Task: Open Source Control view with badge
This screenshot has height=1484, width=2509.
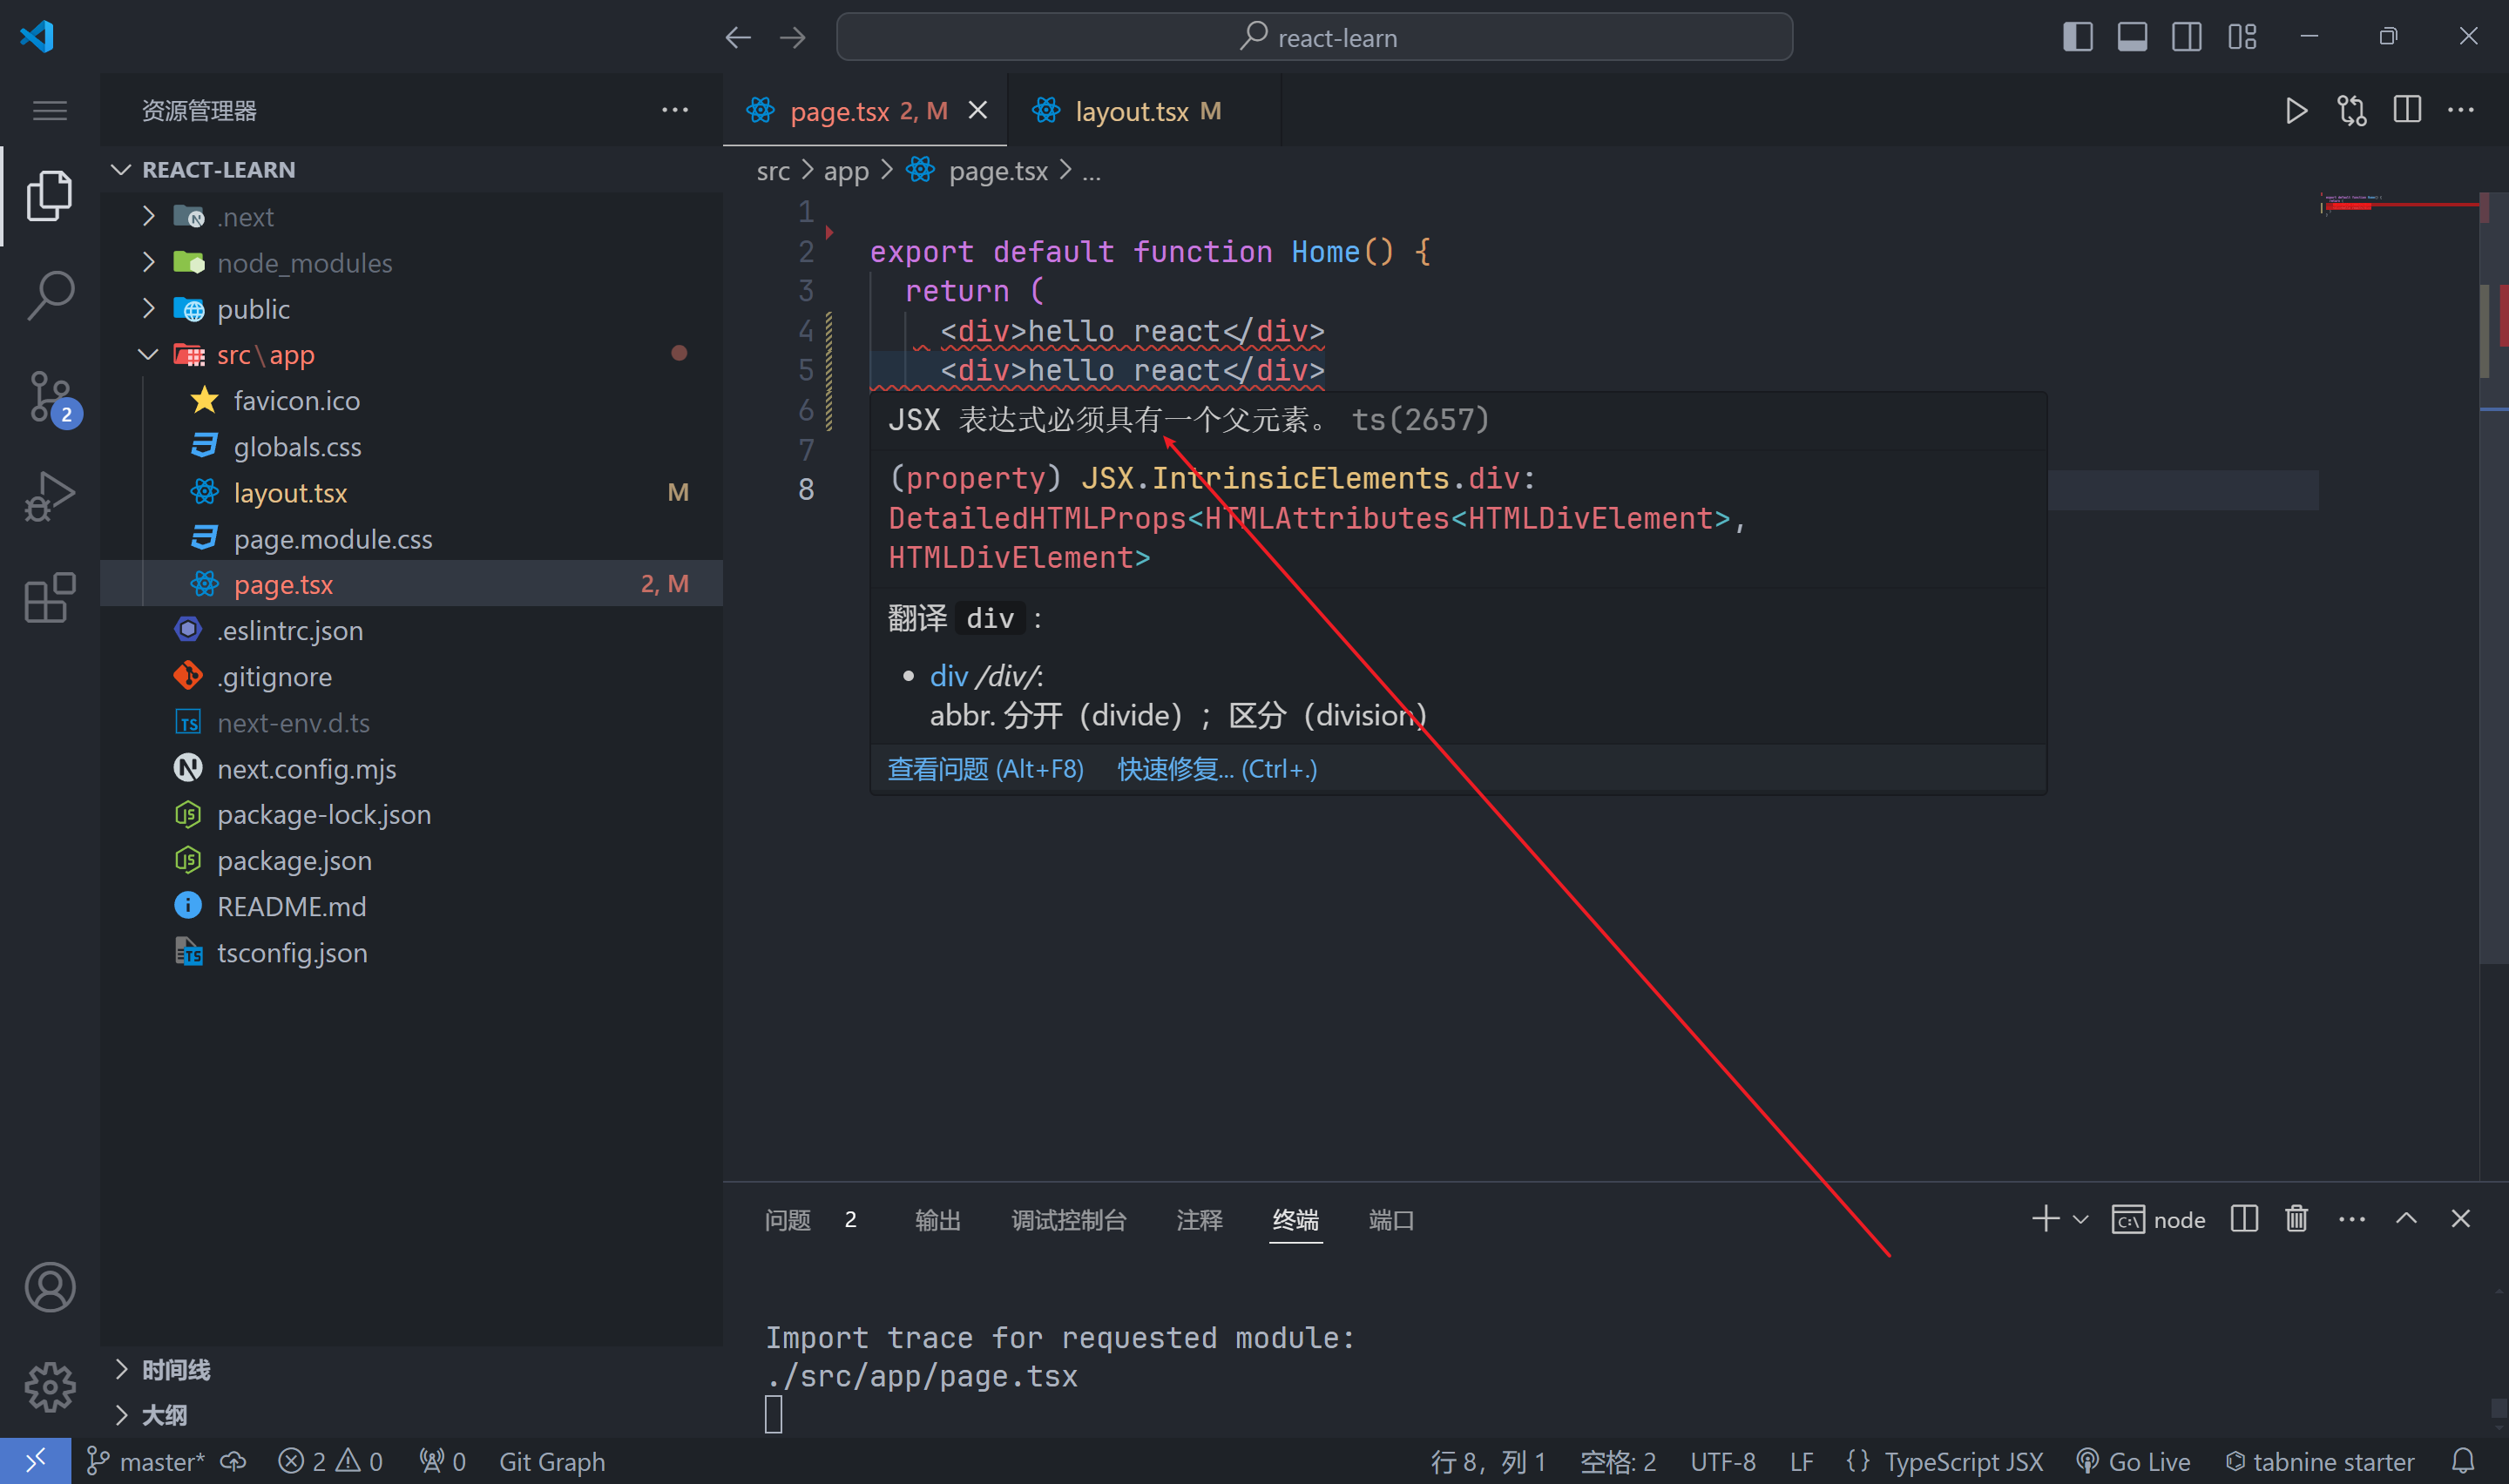Action: click(50, 397)
